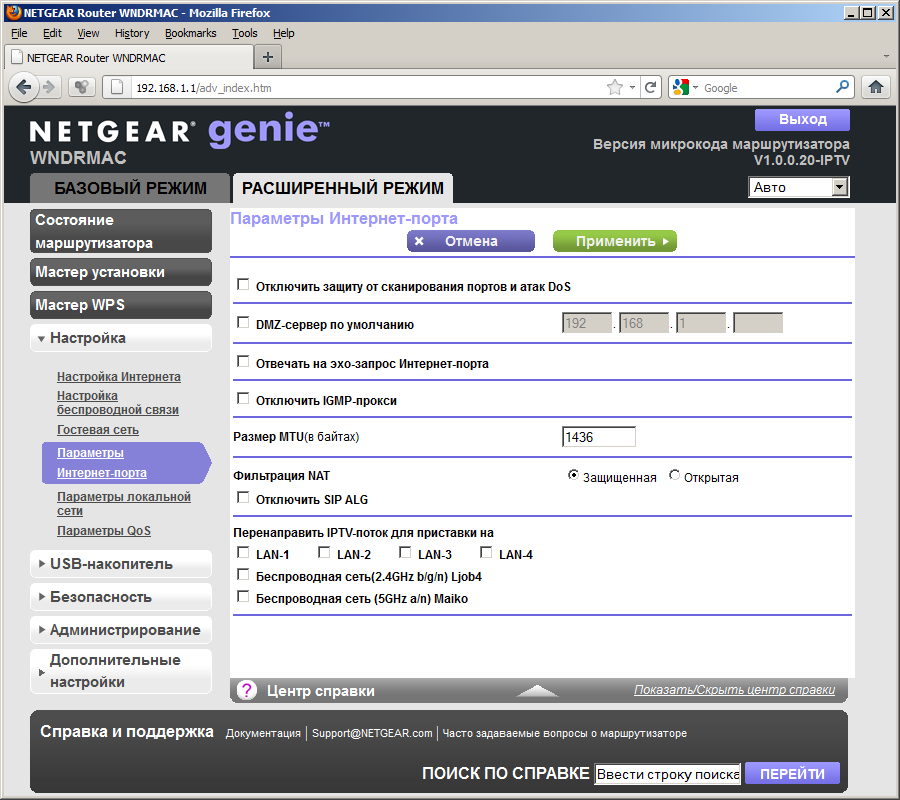Click the Help Center upward triangle
Viewport: 900px width, 800px height.
pos(537,690)
